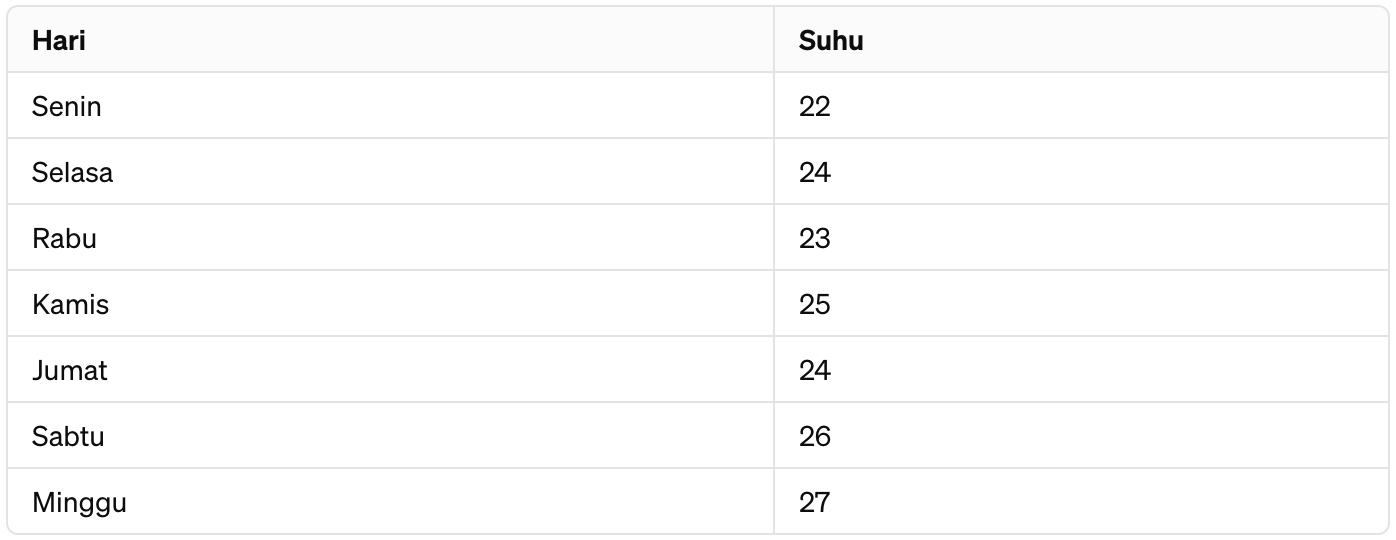Click temperature value 24 in Jumat row

click(814, 370)
